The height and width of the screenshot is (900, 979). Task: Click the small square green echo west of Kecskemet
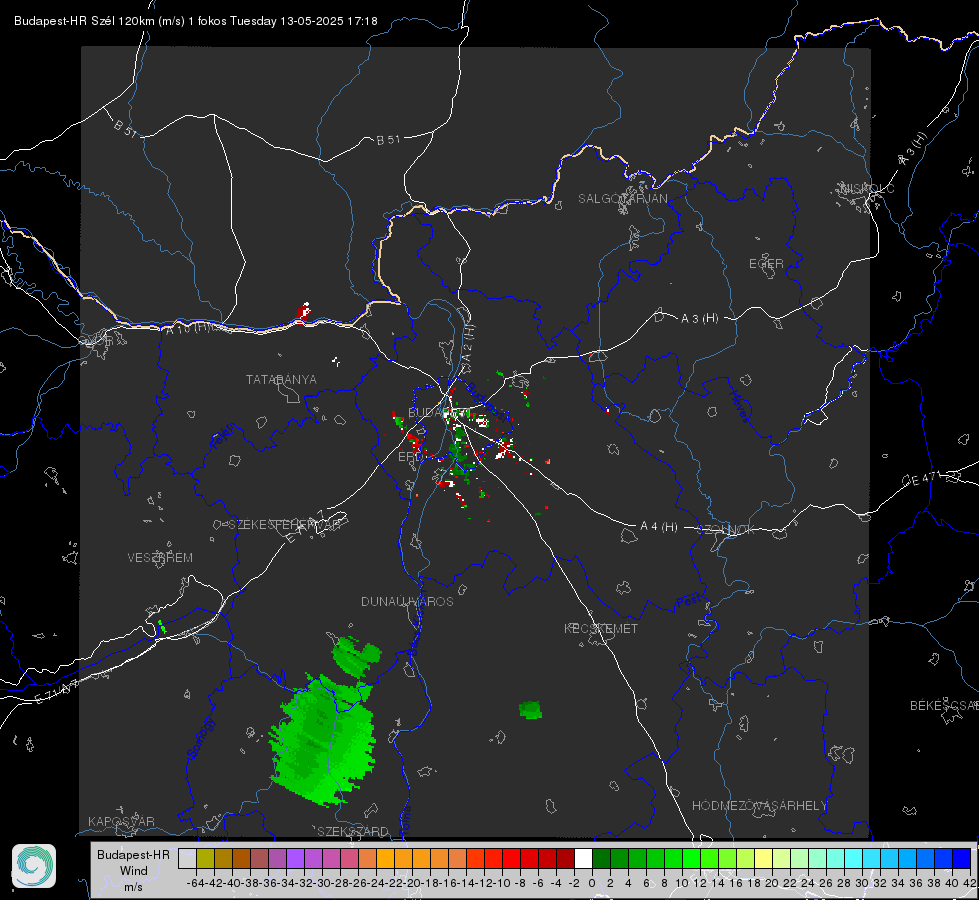[x=530, y=710]
